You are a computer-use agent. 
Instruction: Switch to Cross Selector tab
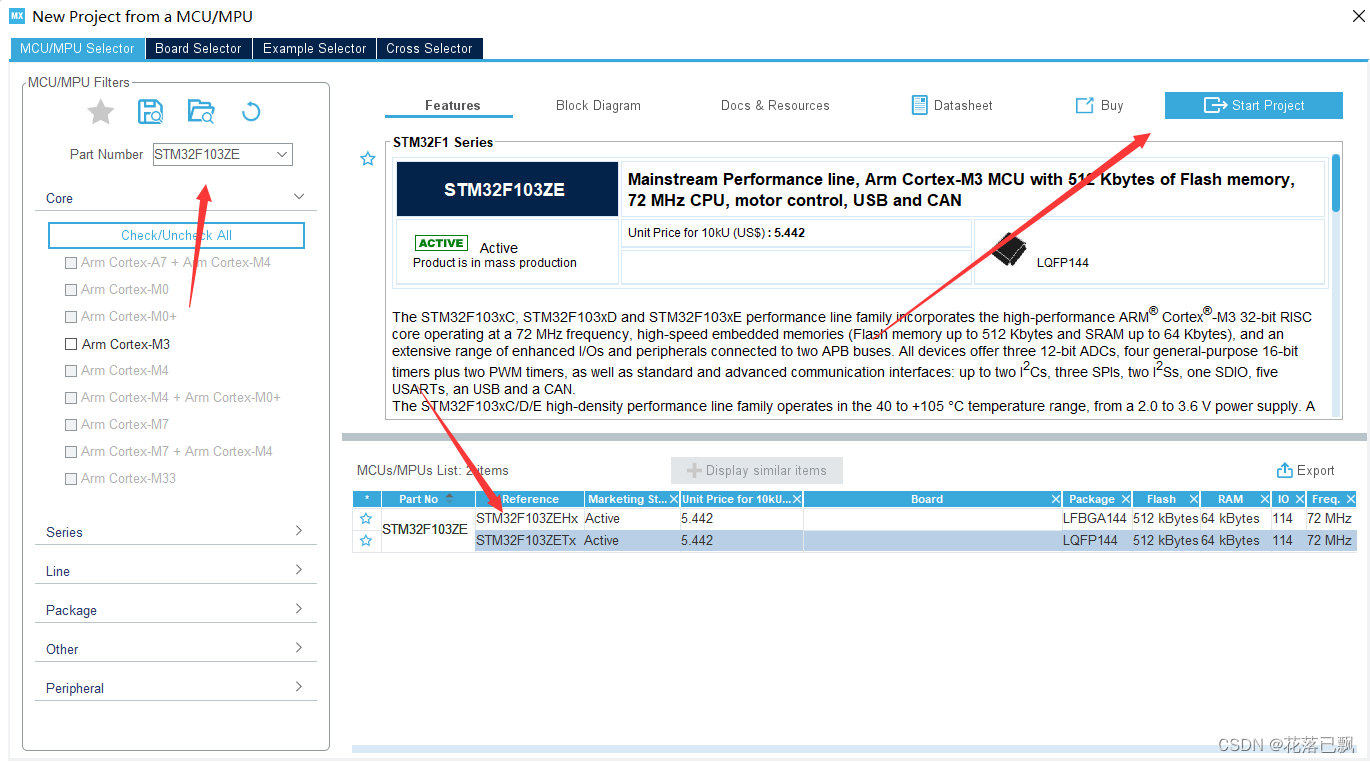pos(430,48)
